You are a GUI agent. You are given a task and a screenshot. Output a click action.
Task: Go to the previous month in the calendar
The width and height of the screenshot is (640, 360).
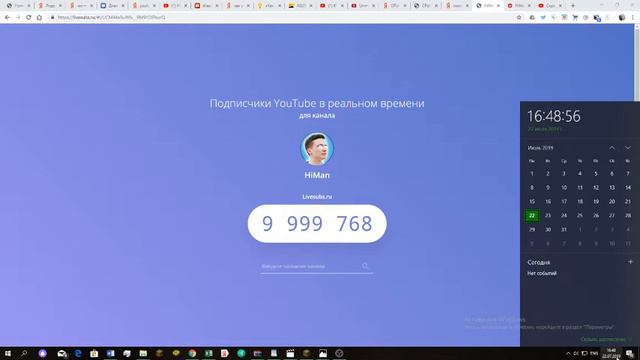(x=612, y=148)
